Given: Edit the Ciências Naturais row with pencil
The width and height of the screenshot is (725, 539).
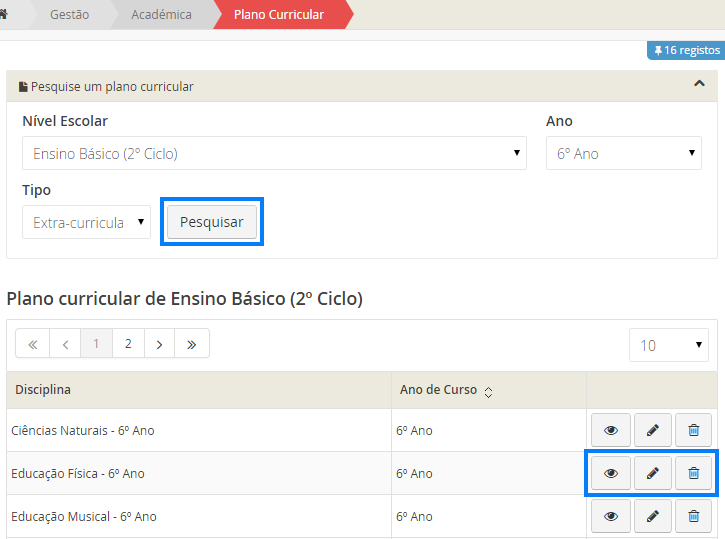Looking at the screenshot, I should [652, 430].
